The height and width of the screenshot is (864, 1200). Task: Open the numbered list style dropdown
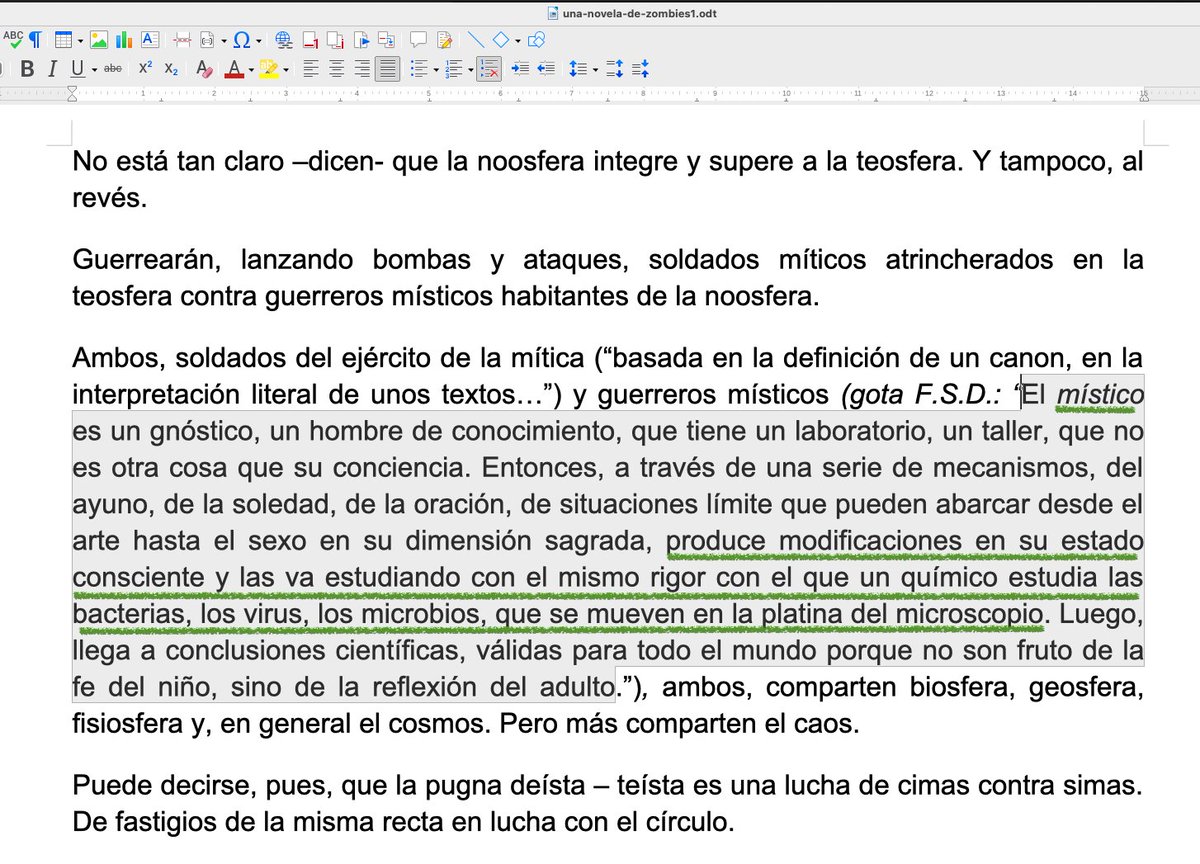[x=471, y=69]
